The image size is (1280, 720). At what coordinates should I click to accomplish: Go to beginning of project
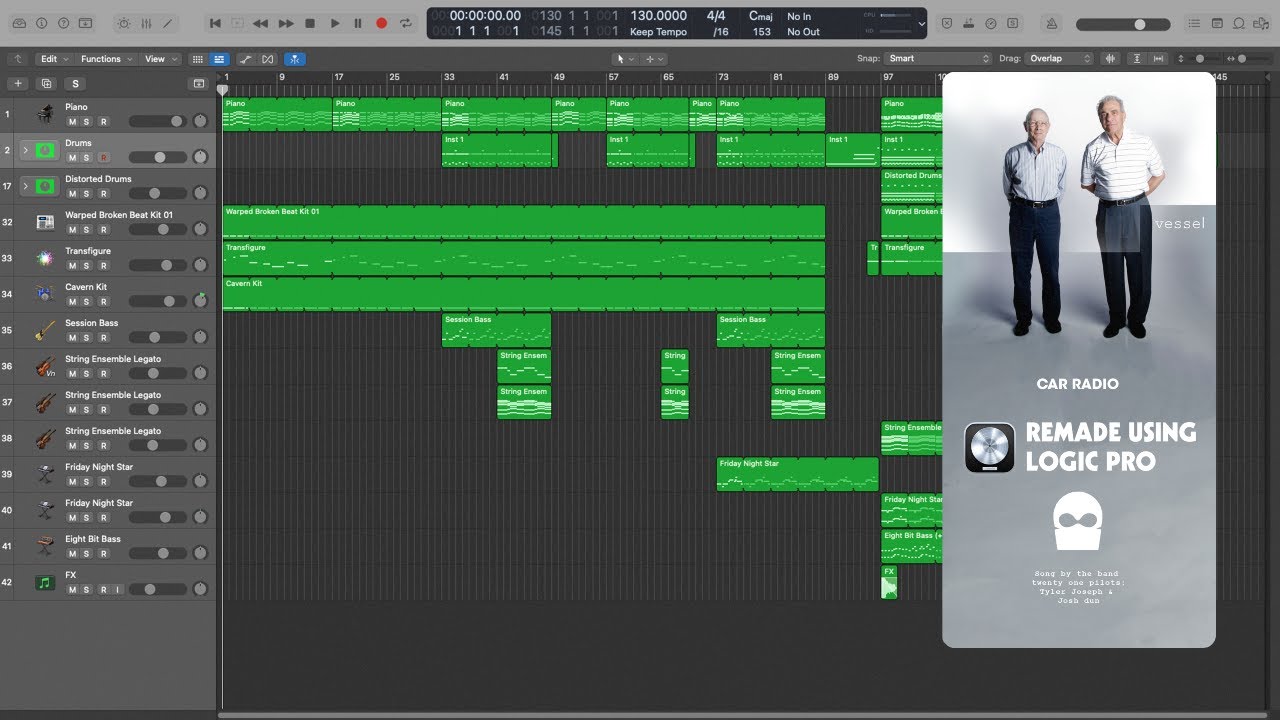point(215,22)
